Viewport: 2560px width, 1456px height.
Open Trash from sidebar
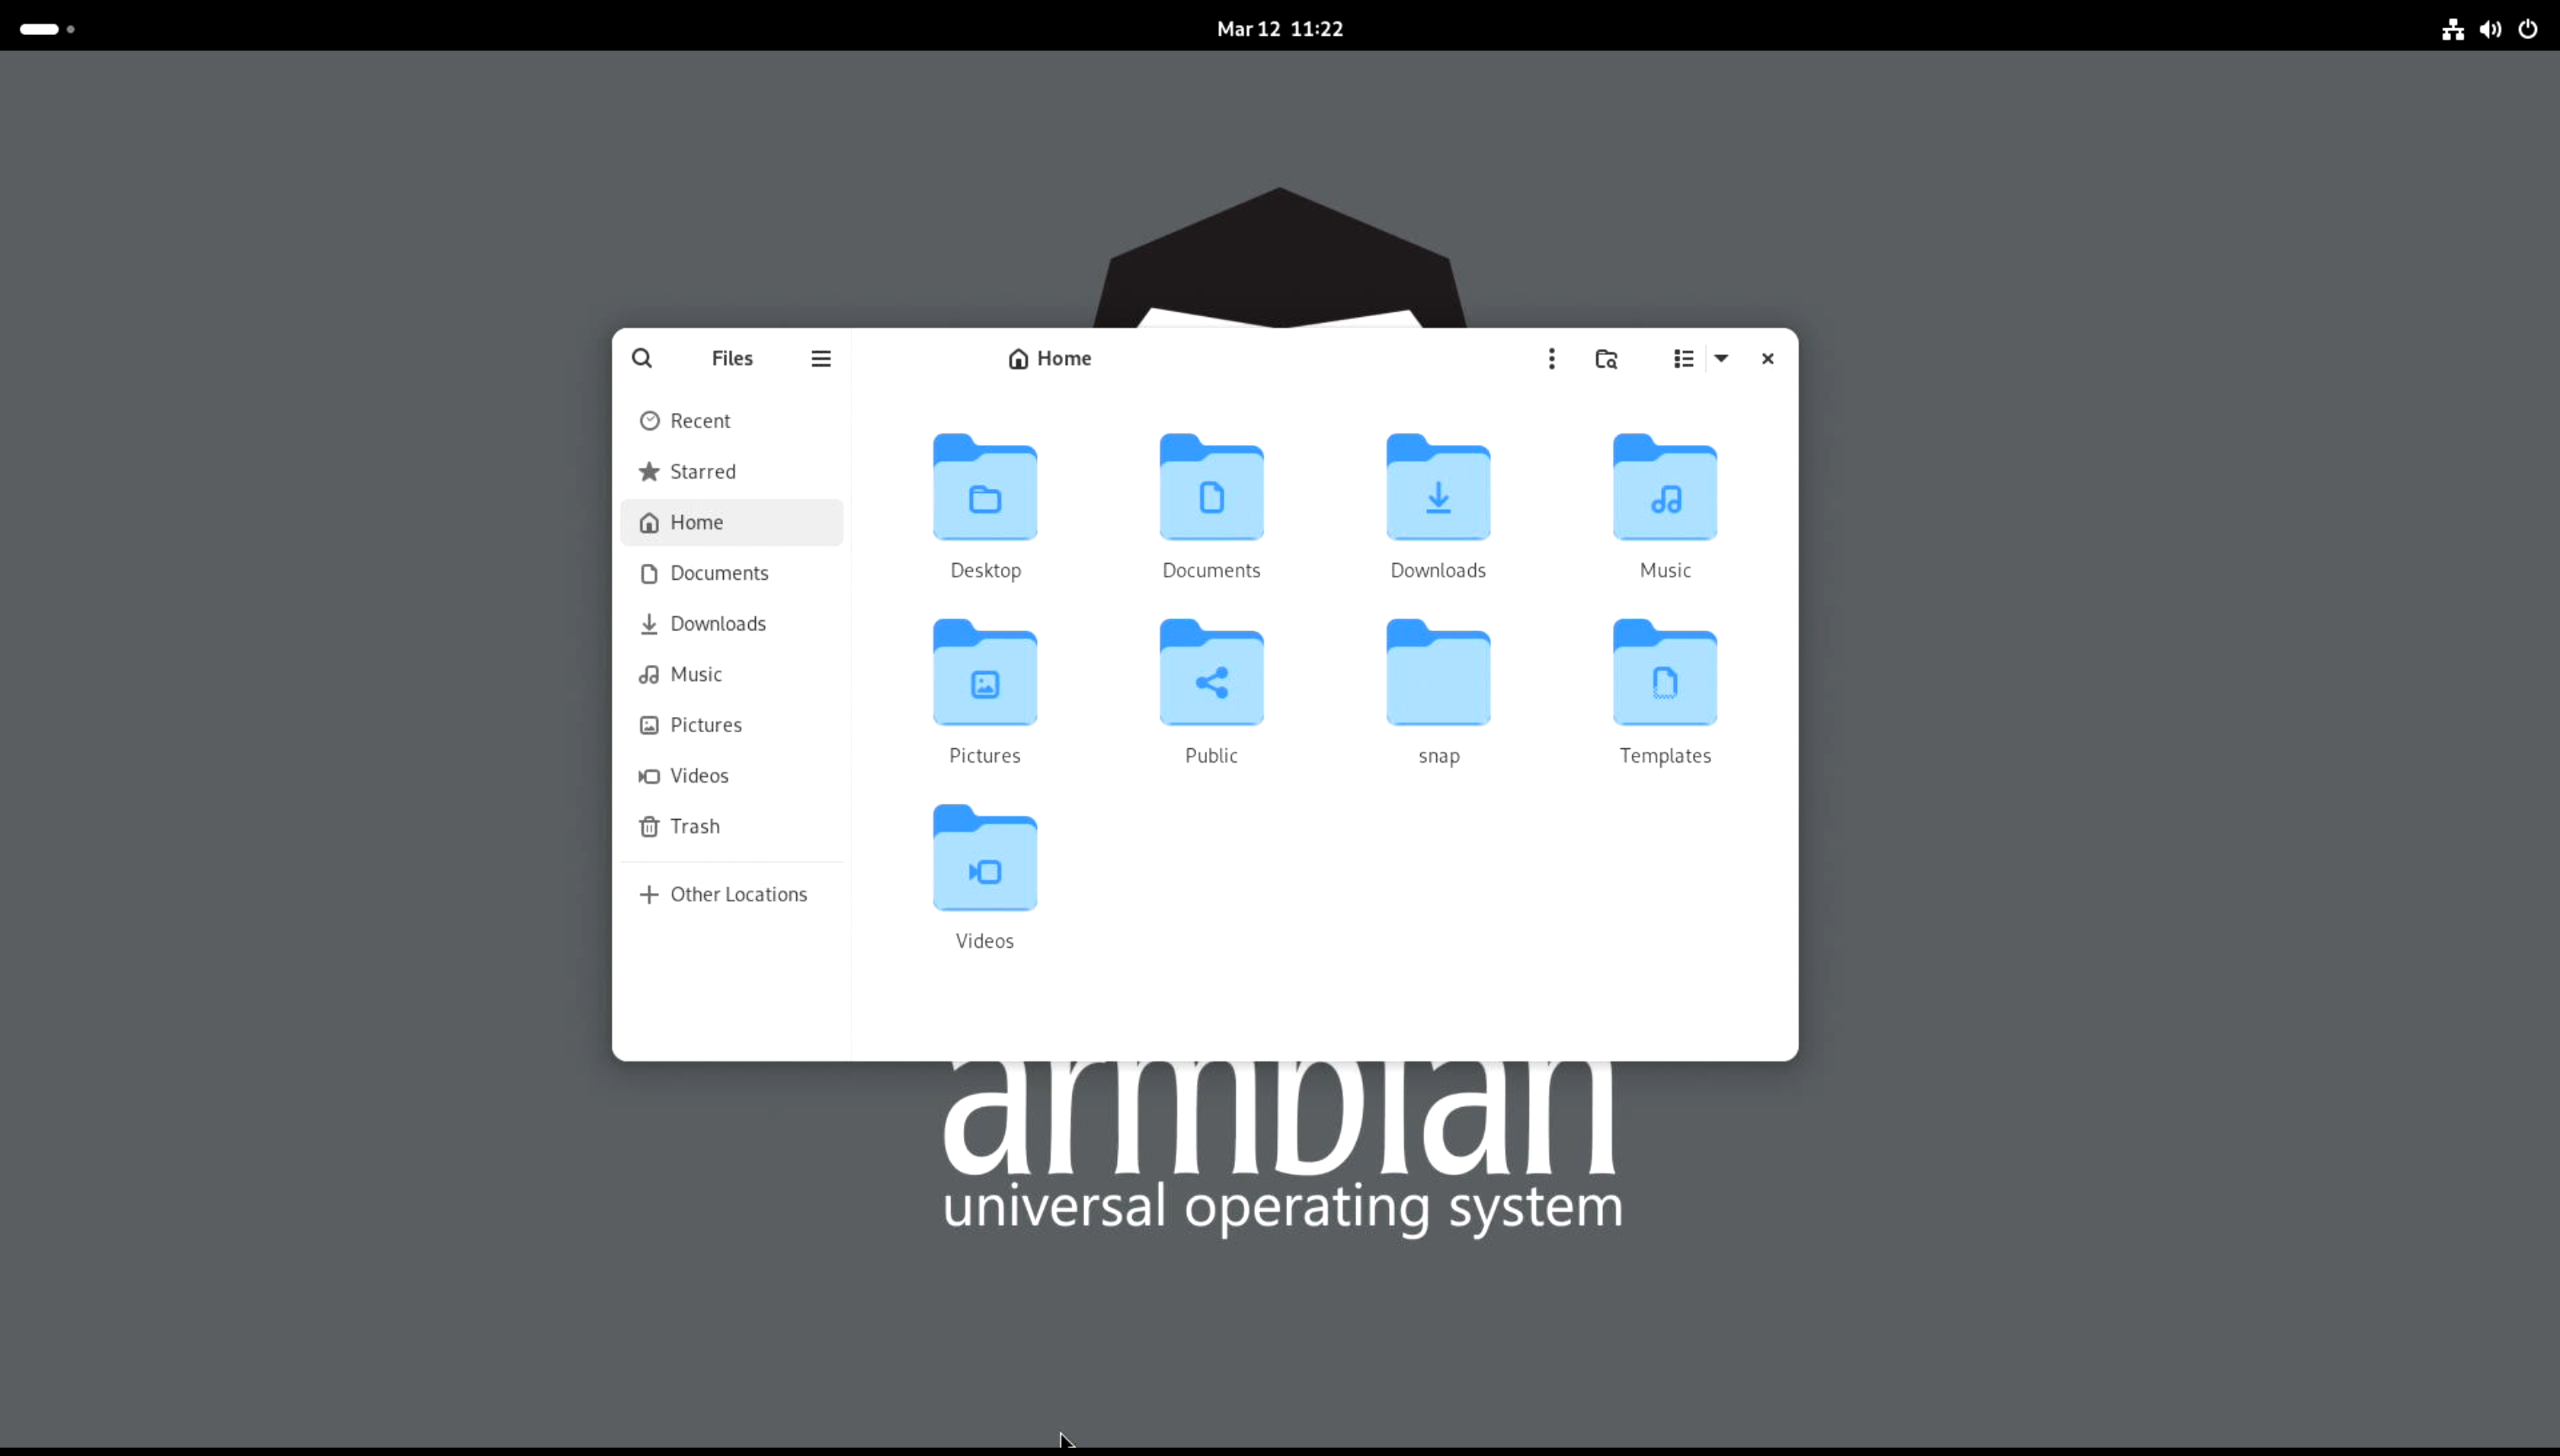click(x=694, y=826)
